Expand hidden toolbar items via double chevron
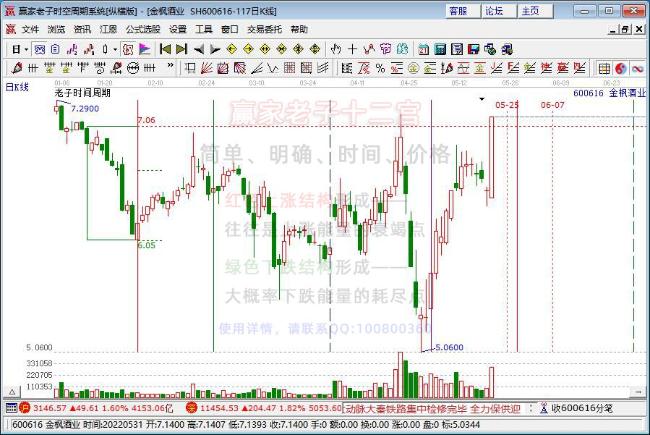This screenshot has width=650, height=435. 170,66
